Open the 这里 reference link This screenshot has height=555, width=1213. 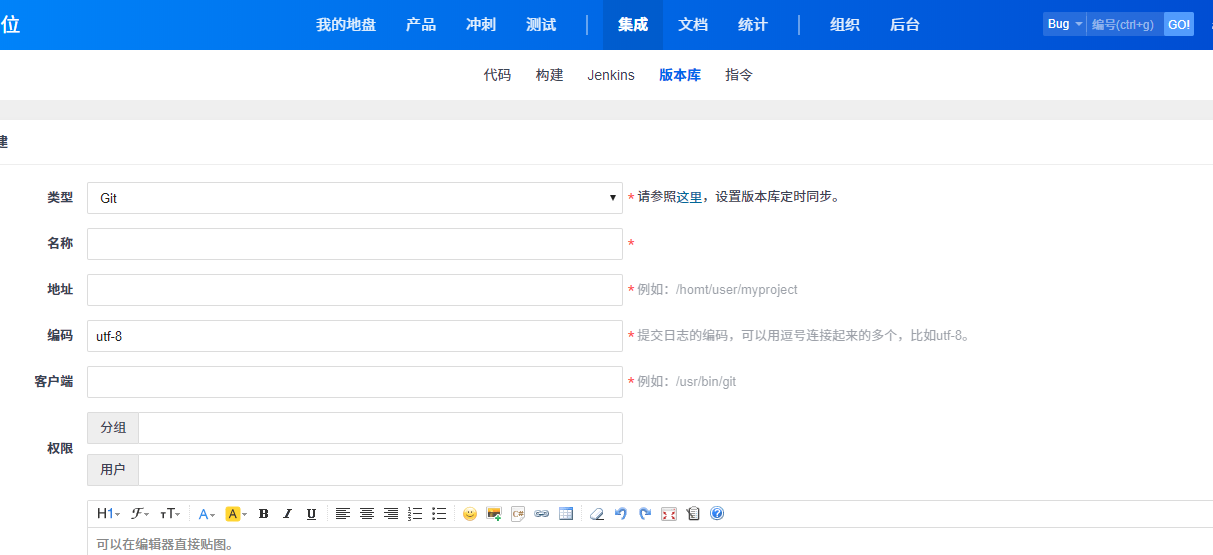coord(689,197)
